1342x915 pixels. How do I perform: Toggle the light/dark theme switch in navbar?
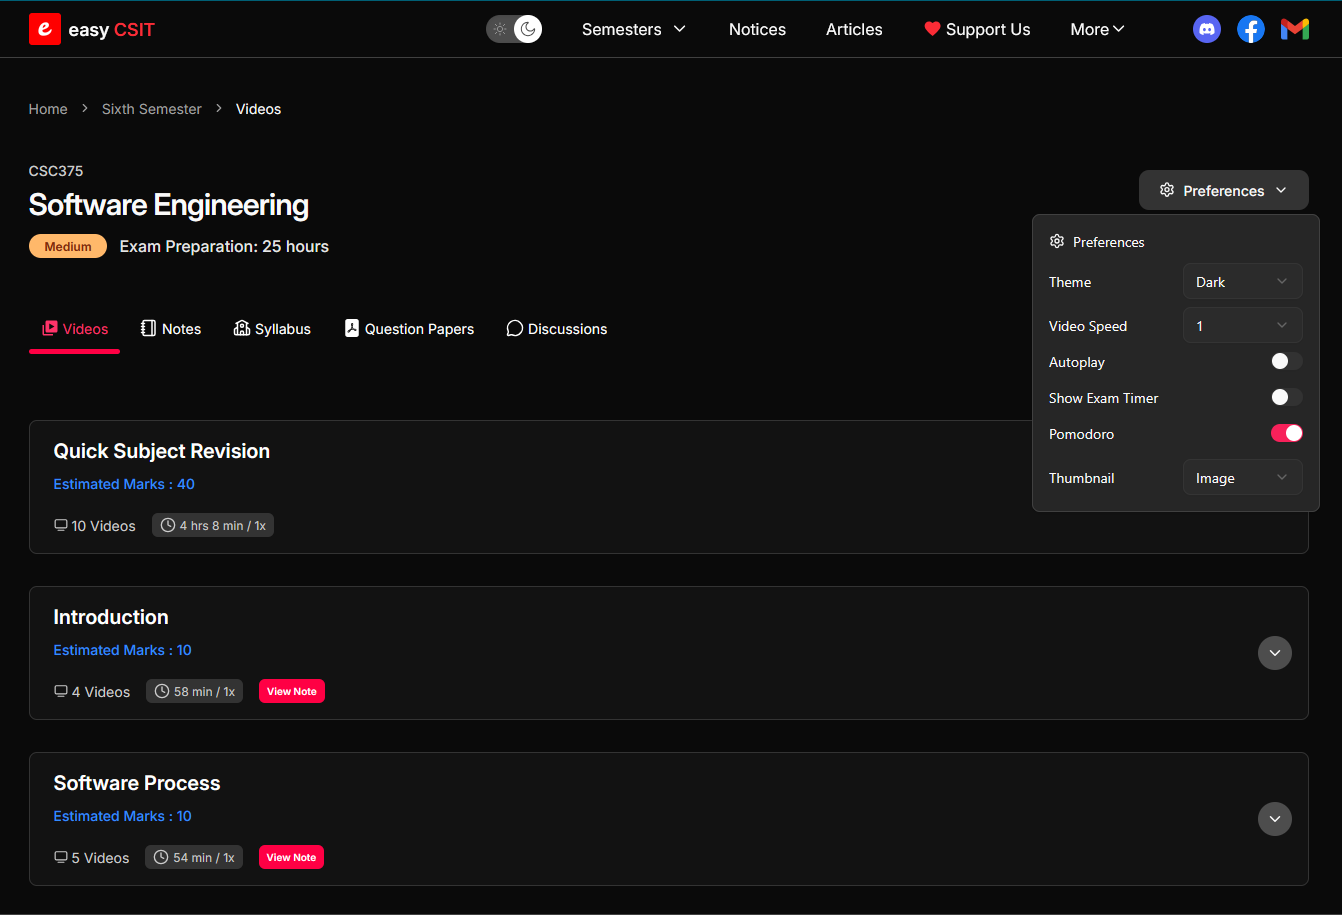514,29
